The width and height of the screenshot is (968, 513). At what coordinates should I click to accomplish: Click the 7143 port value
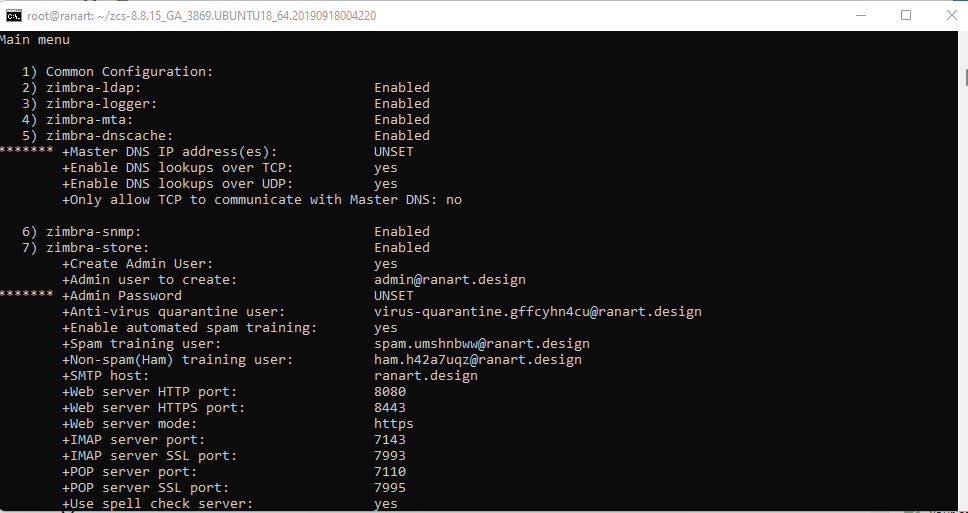click(x=390, y=440)
